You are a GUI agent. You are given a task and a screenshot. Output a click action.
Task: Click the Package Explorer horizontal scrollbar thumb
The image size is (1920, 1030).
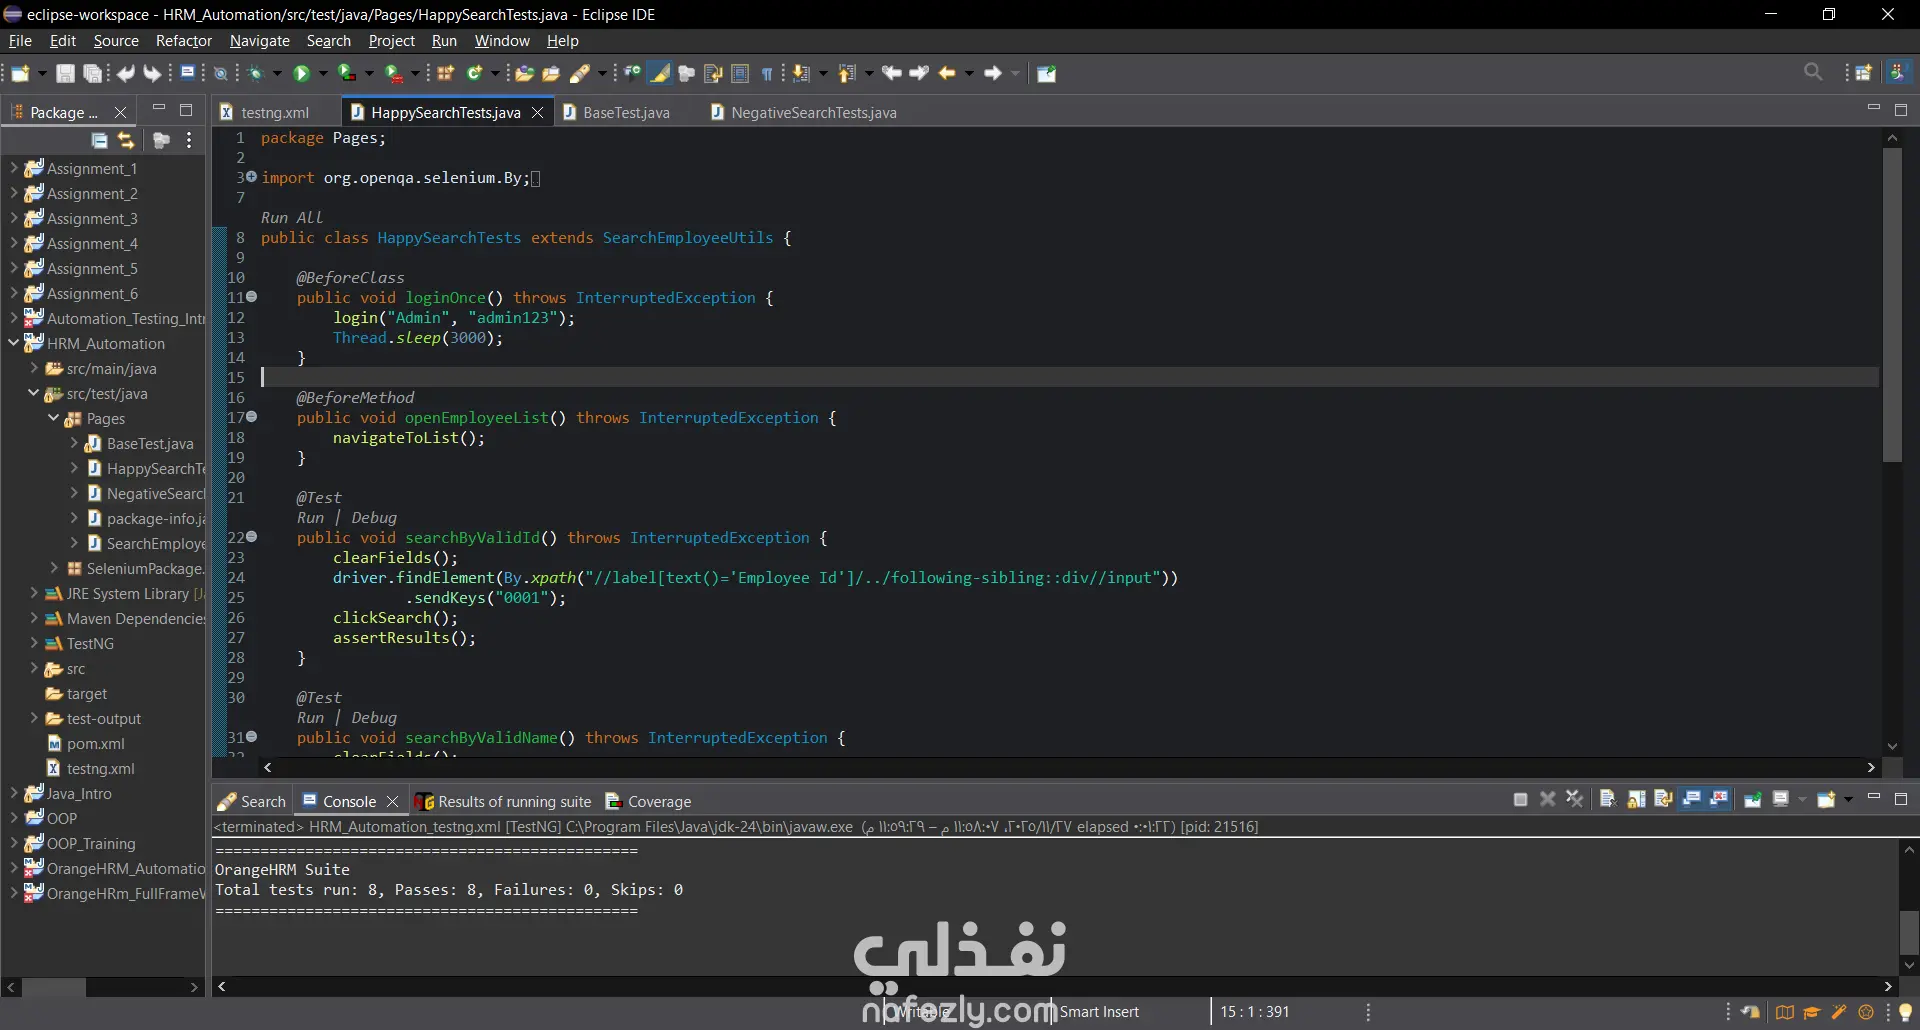pyautogui.click(x=54, y=987)
